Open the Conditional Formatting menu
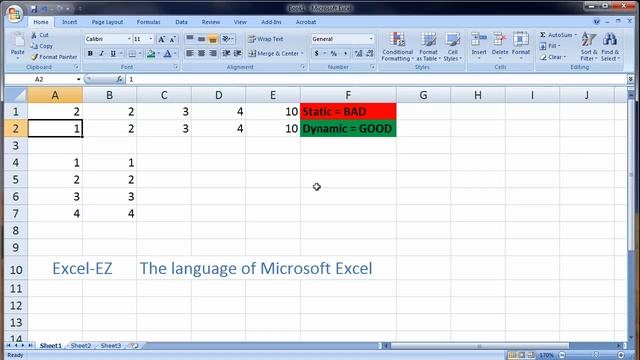 [x=397, y=47]
